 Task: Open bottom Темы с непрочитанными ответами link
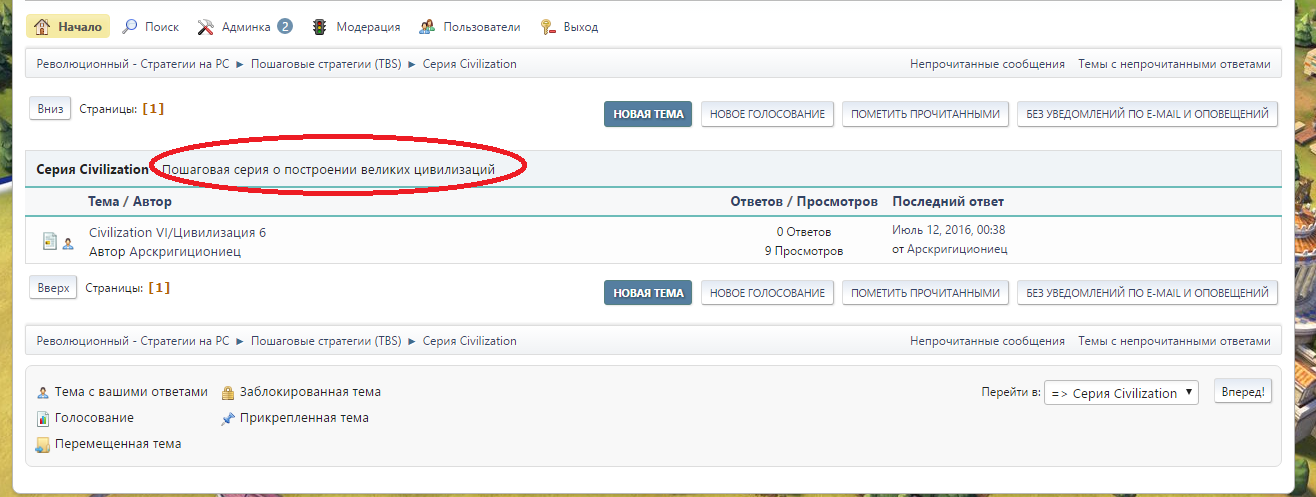(x=1174, y=341)
